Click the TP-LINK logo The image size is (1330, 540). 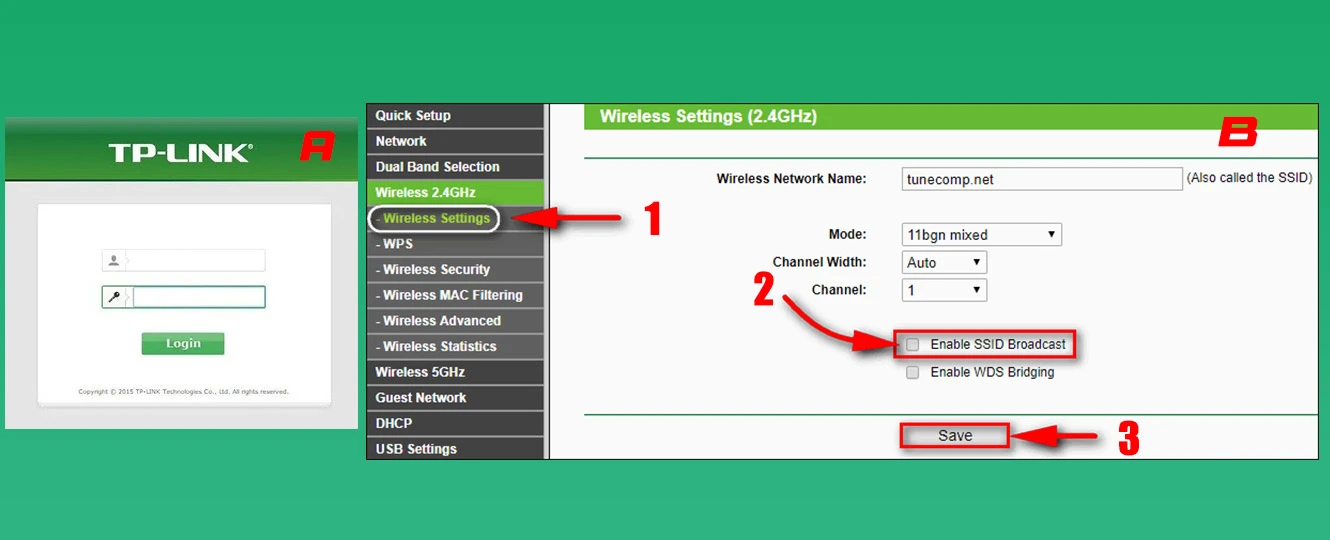(x=180, y=152)
